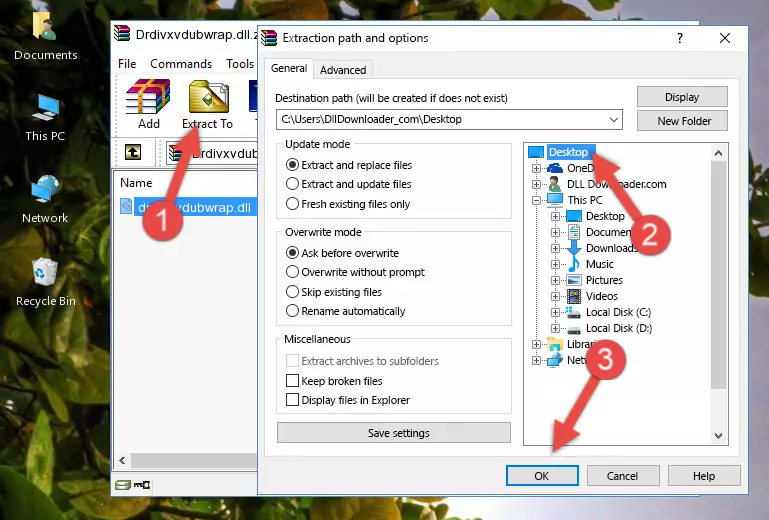
Task: Go up one folder level in WinRAR
Action: coord(133,153)
